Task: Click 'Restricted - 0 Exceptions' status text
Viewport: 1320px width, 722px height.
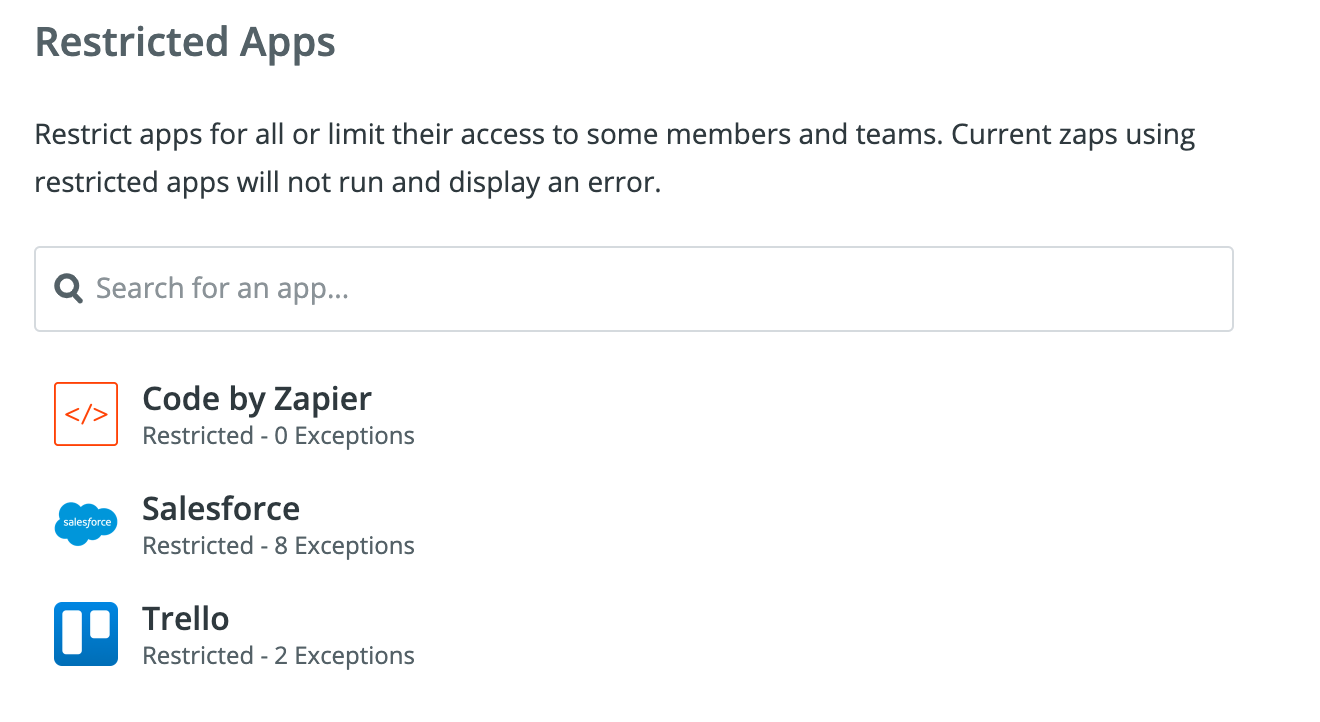Action: 279,436
